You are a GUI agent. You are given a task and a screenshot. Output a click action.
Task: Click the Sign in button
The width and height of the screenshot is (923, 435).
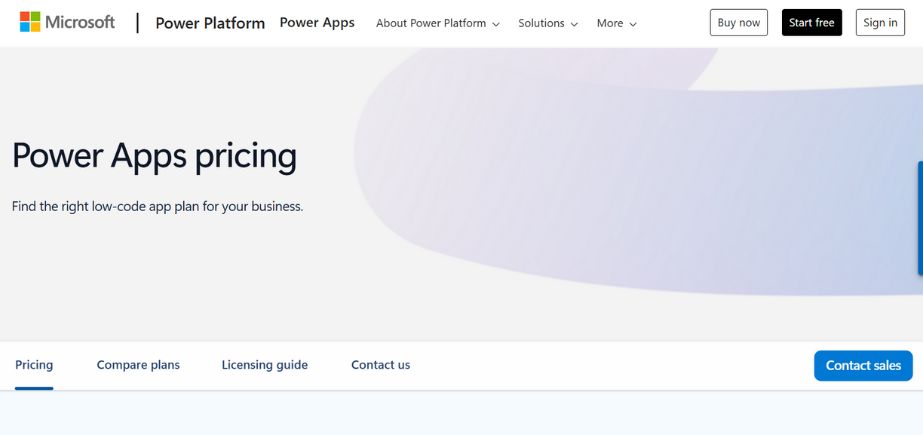[880, 22]
